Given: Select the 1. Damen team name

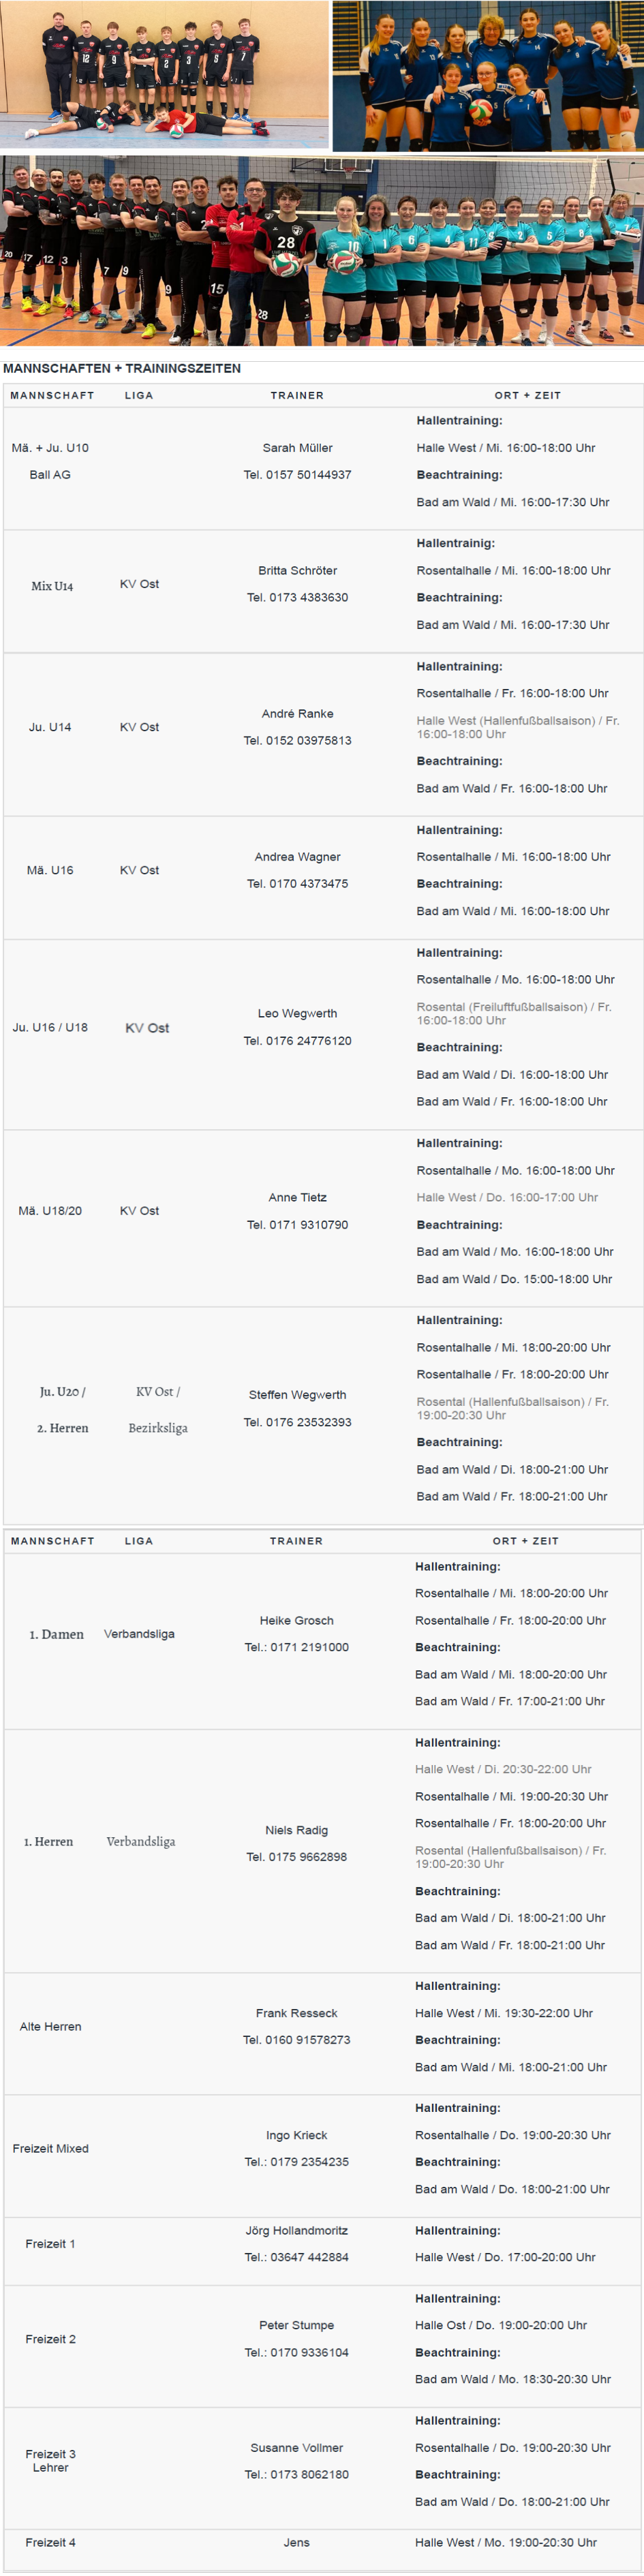Looking at the screenshot, I should [x=57, y=1634].
